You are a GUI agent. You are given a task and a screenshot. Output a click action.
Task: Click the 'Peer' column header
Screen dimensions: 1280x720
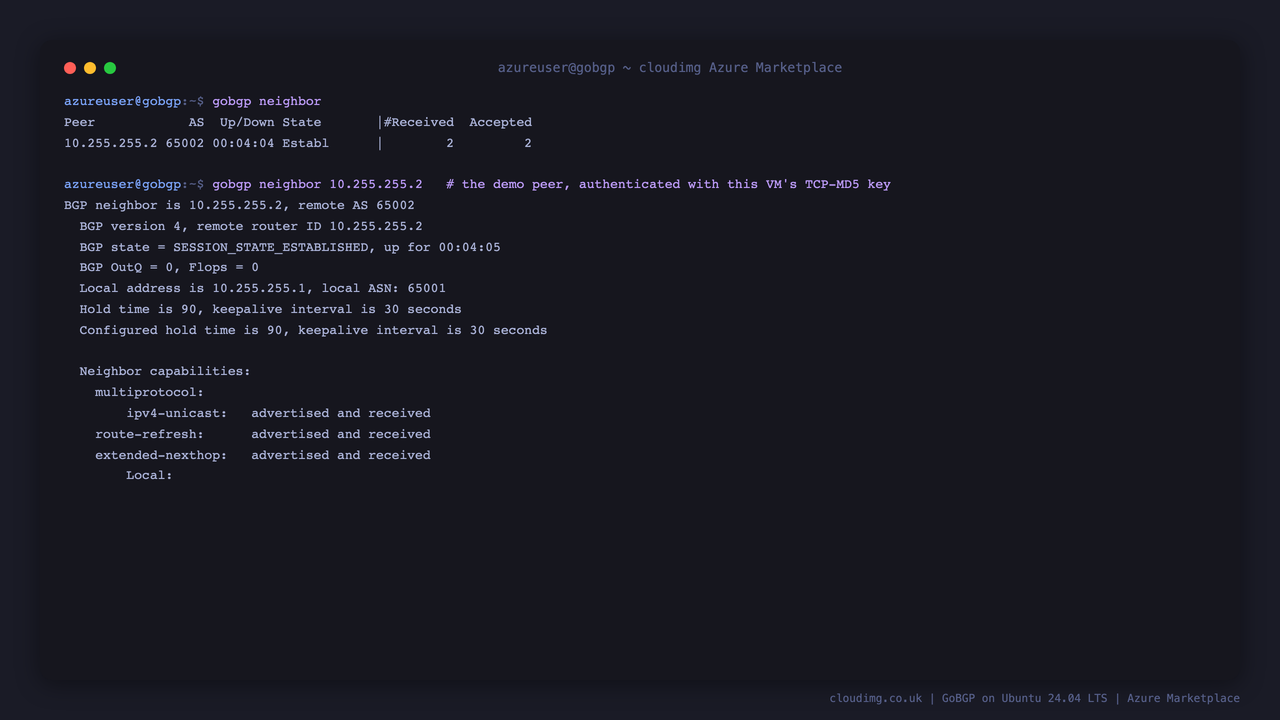point(80,122)
